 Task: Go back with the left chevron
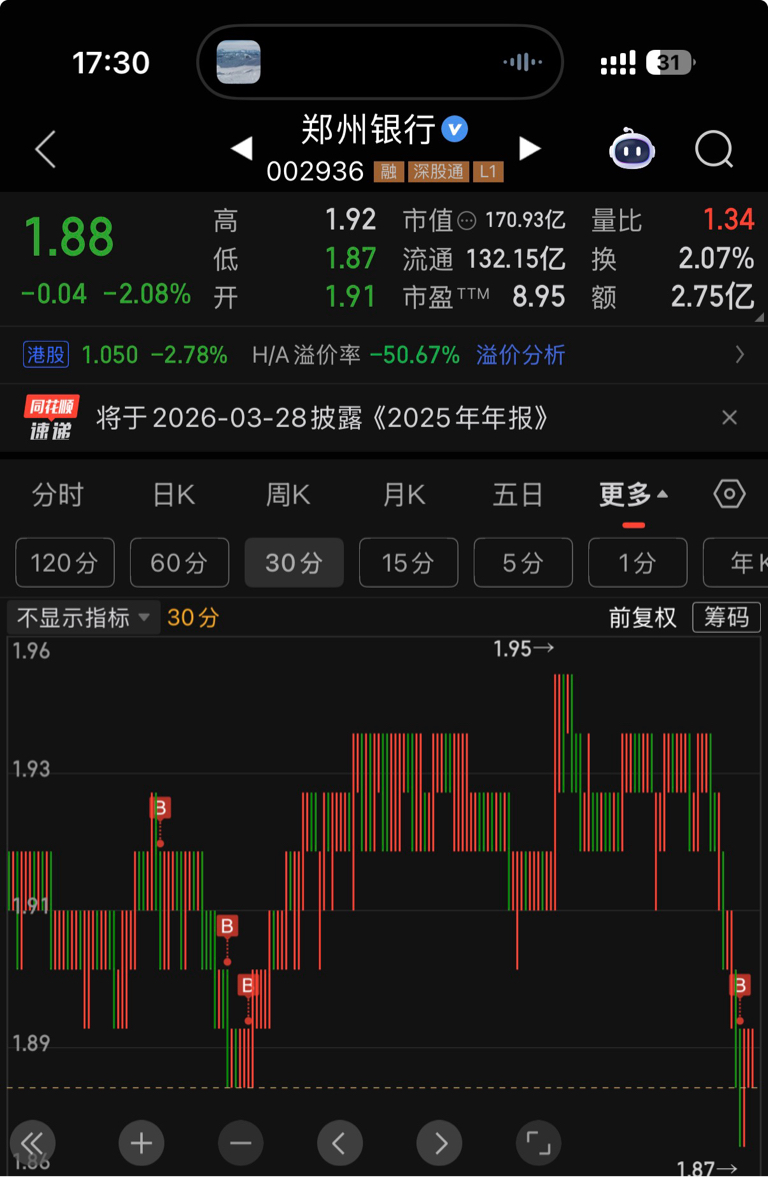tap(46, 149)
